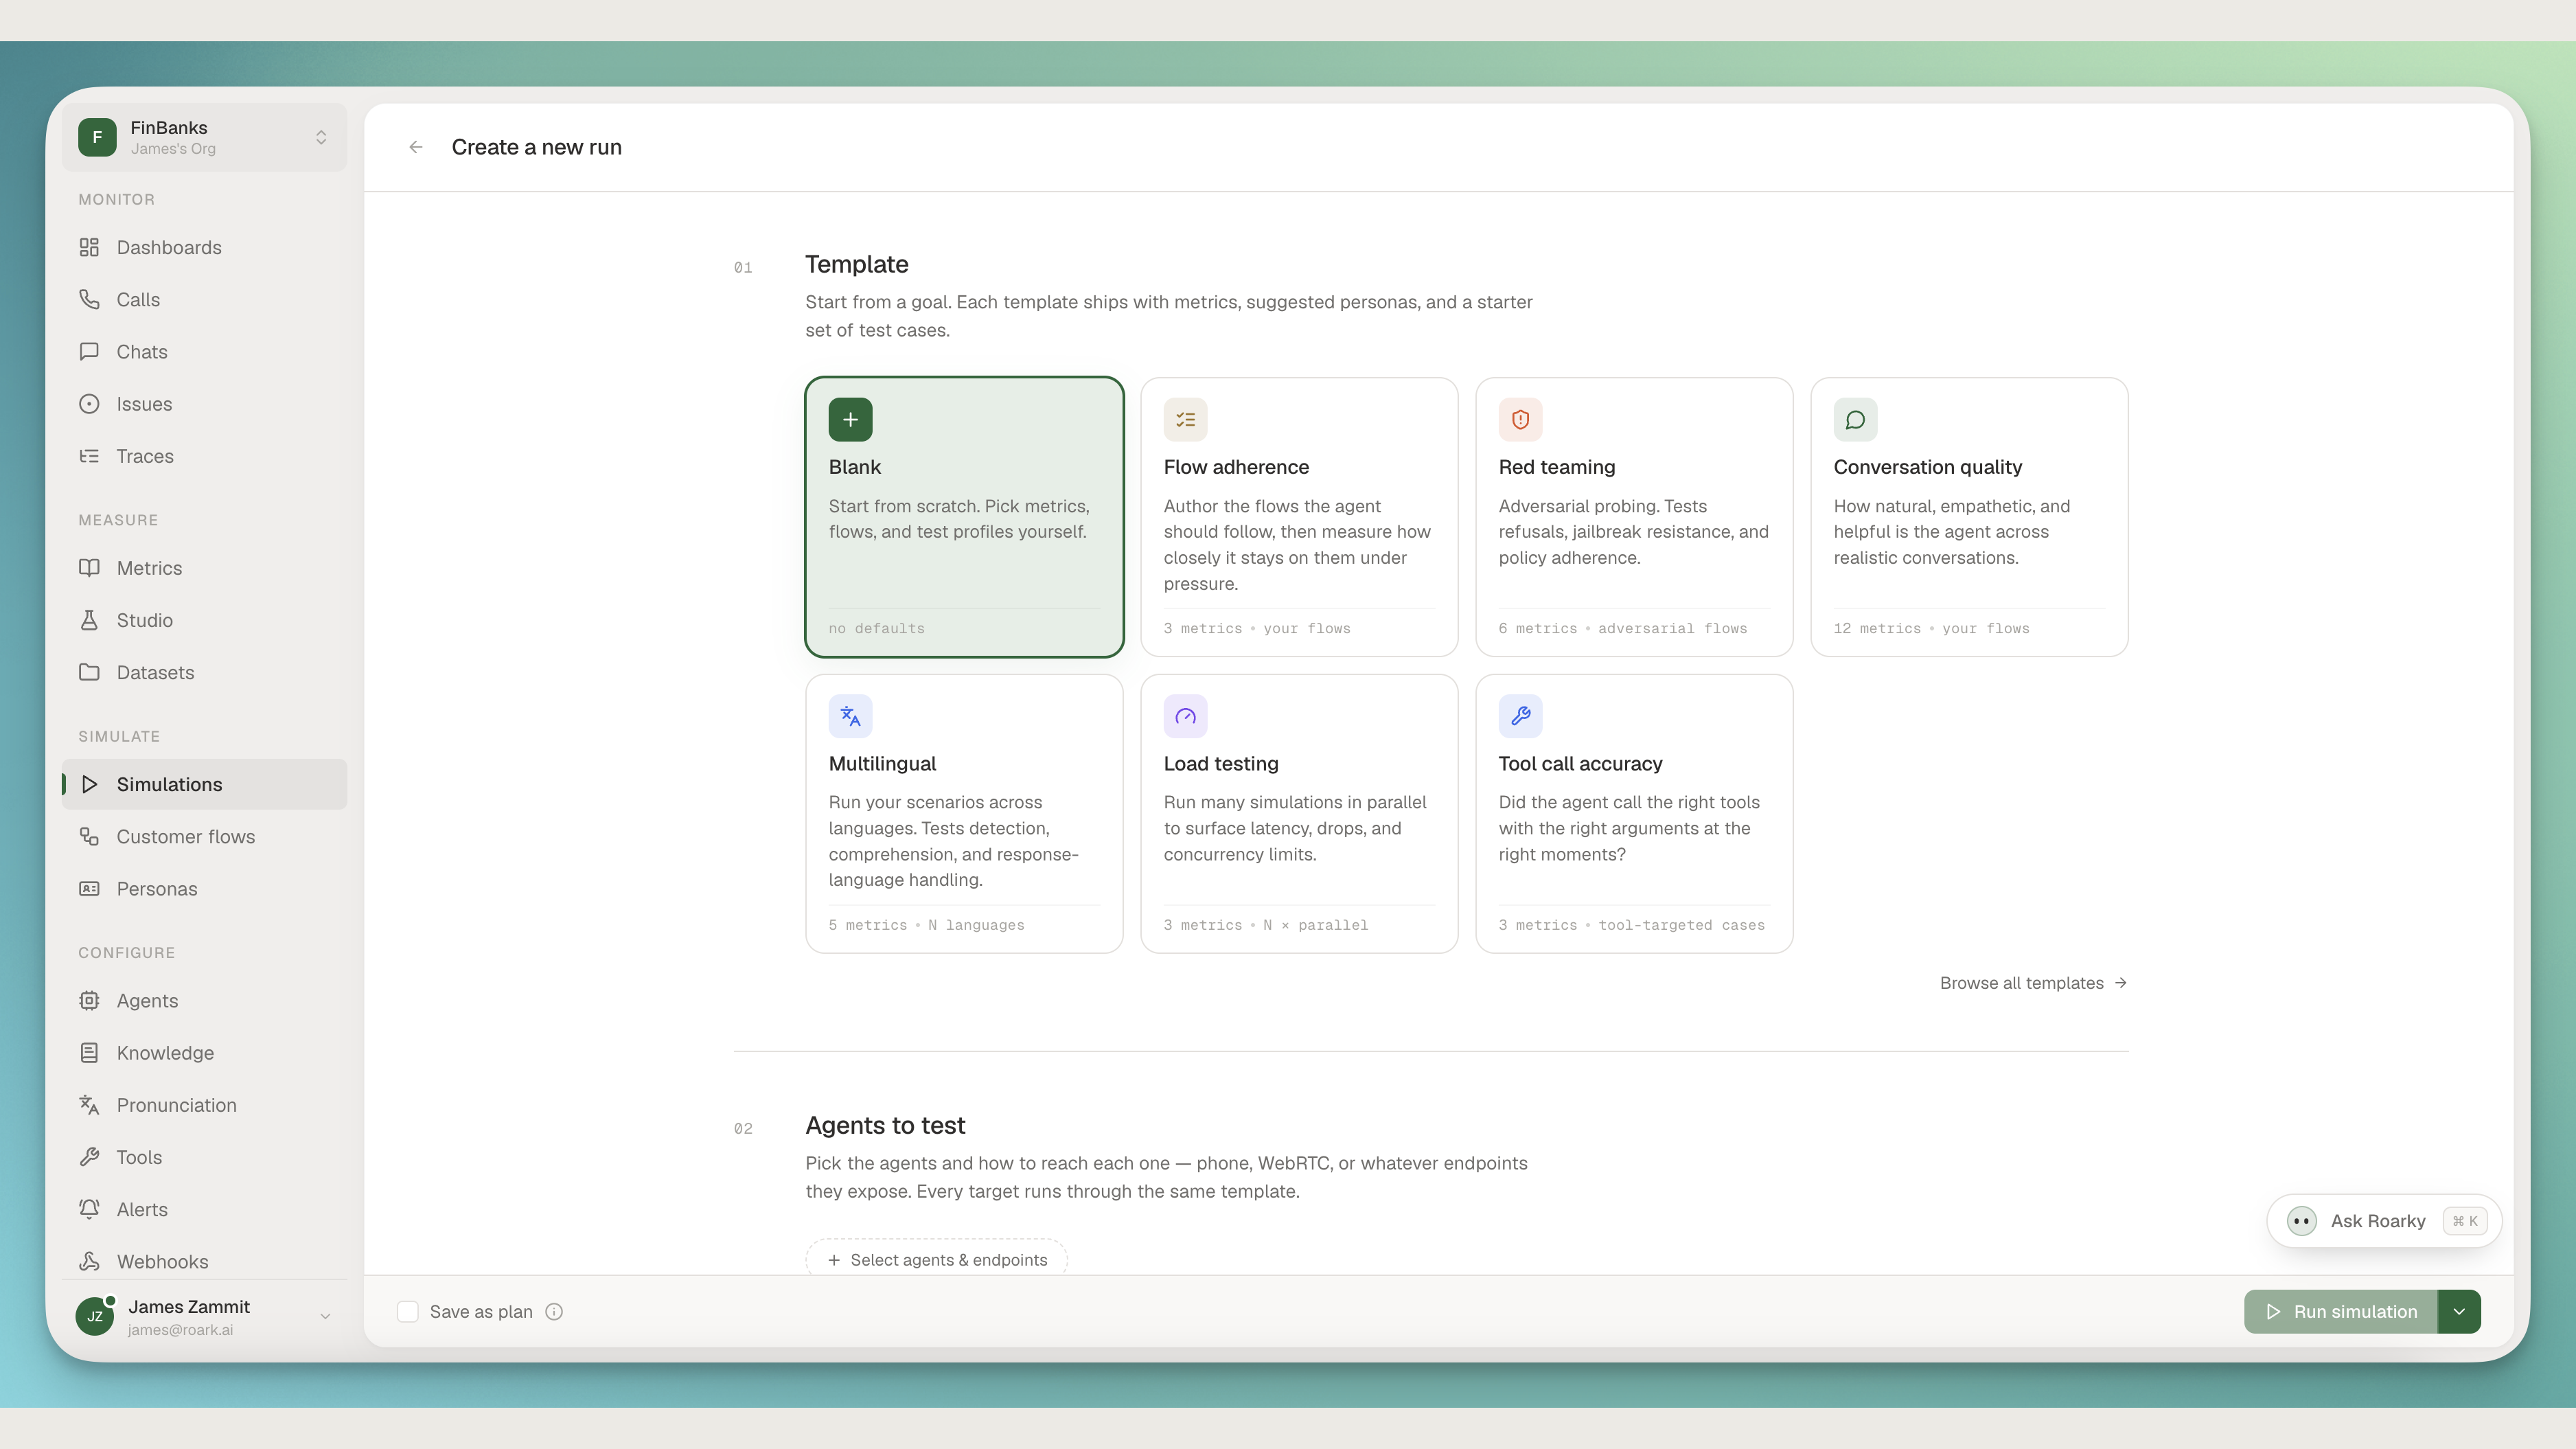Choose the Red teaming template title
This screenshot has width=2576, height=1449.
click(x=1556, y=466)
